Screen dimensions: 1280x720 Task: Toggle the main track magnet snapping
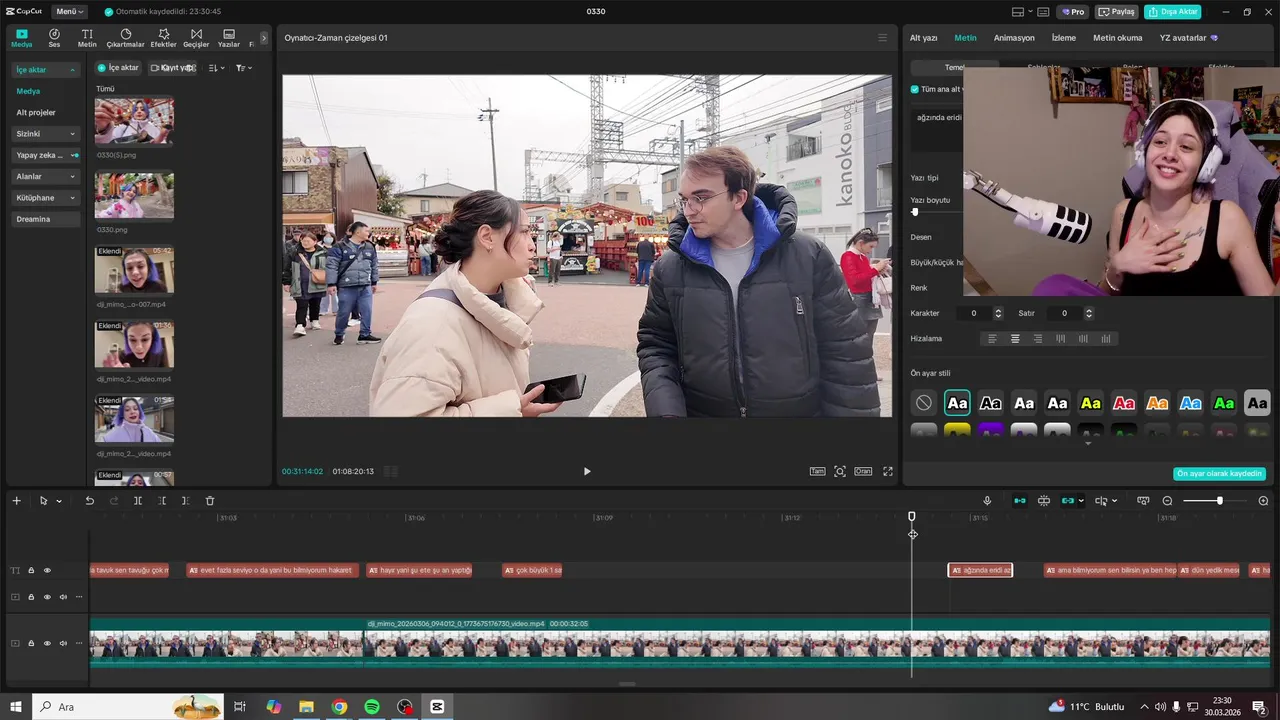[1019, 501]
